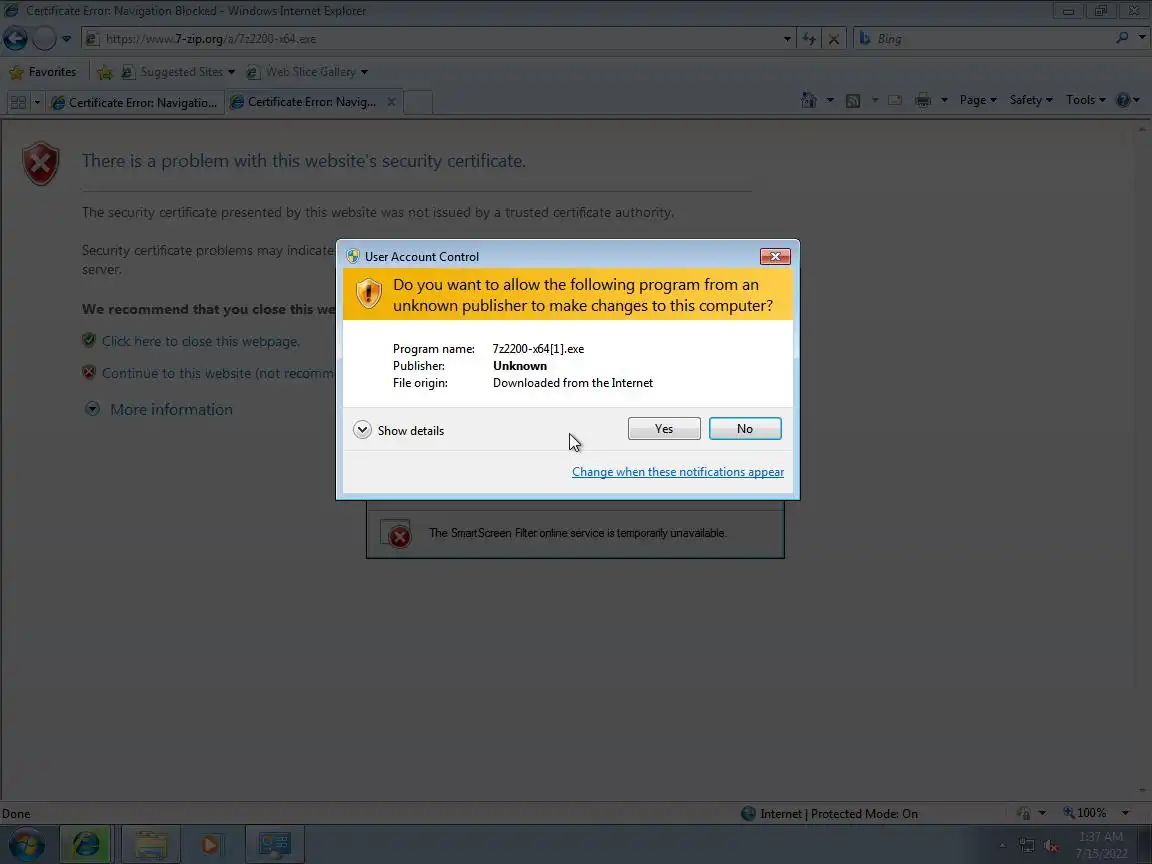This screenshot has height=864, width=1152.
Task: Click Yes in User Account Control dialog
Action: (664, 428)
